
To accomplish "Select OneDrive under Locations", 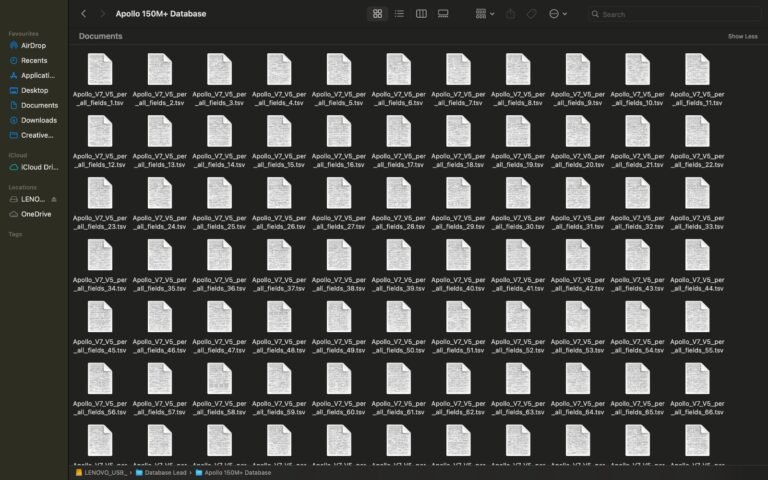I will (x=35, y=214).
